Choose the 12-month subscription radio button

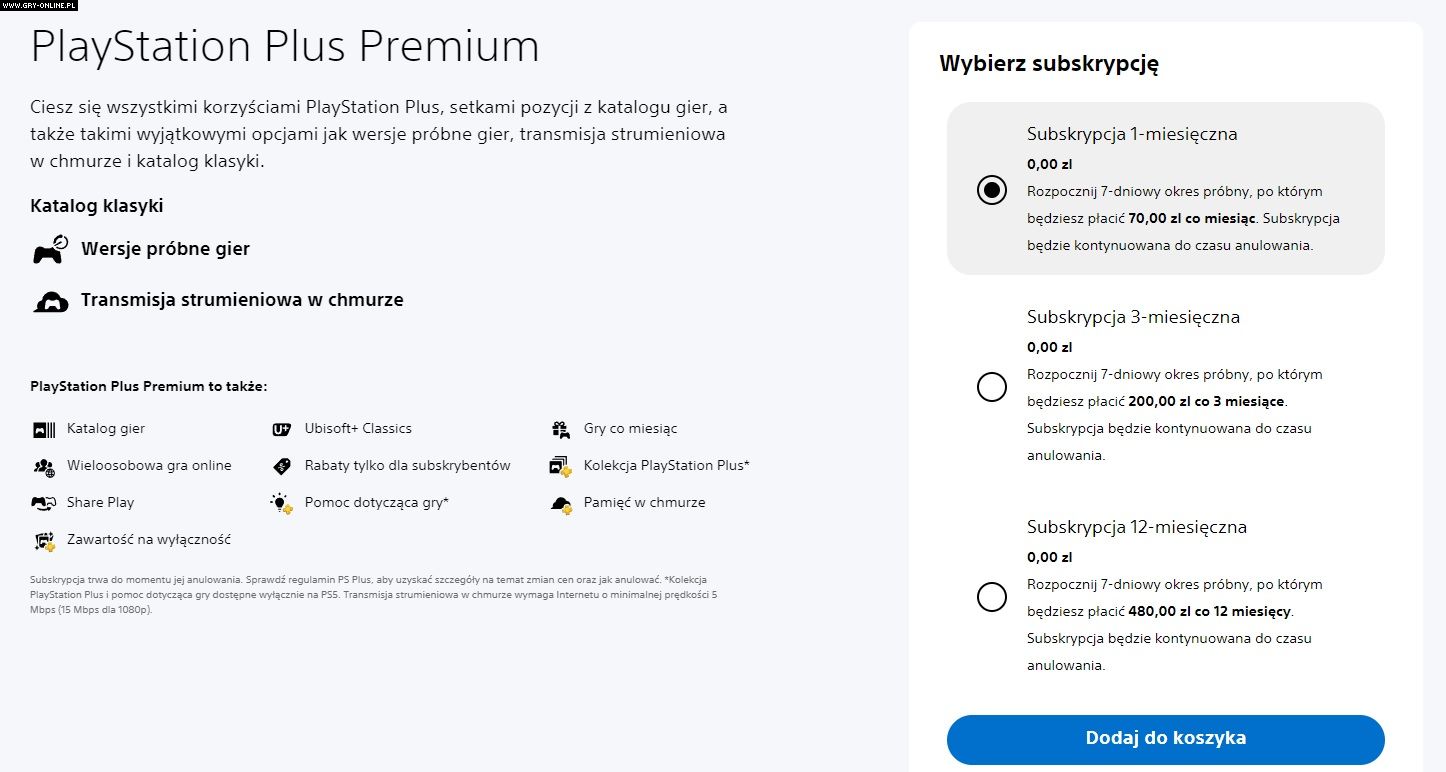pos(992,597)
